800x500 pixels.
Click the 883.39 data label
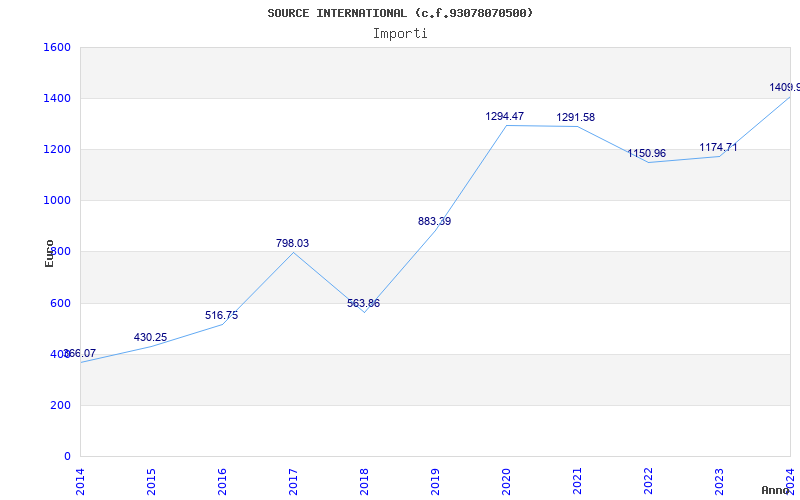click(434, 222)
